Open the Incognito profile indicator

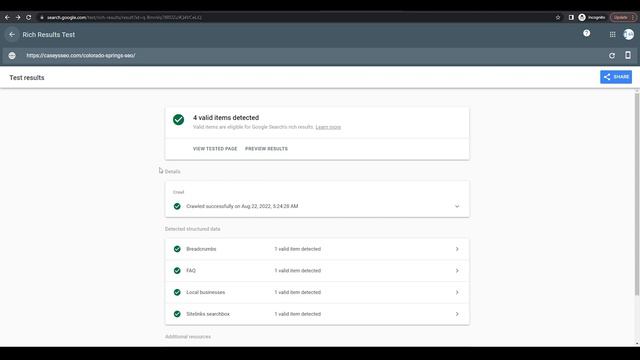(x=592, y=18)
